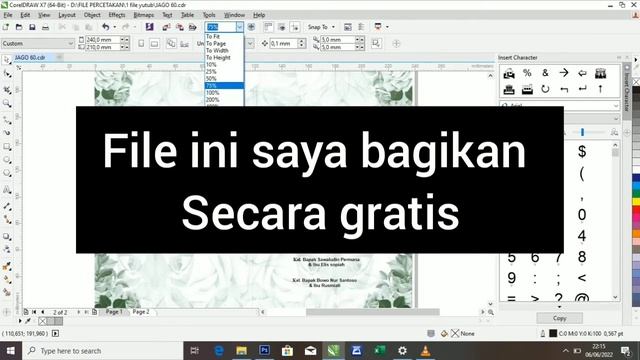Click the Search content icon
Screen dimensions: 640x360
[x=149, y=27]
